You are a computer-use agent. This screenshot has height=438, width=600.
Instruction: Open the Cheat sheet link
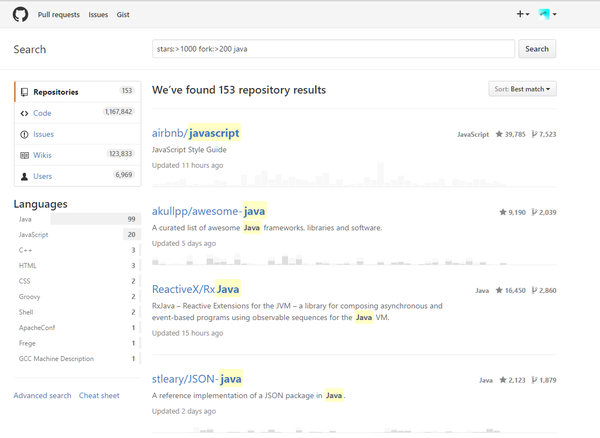99,396
